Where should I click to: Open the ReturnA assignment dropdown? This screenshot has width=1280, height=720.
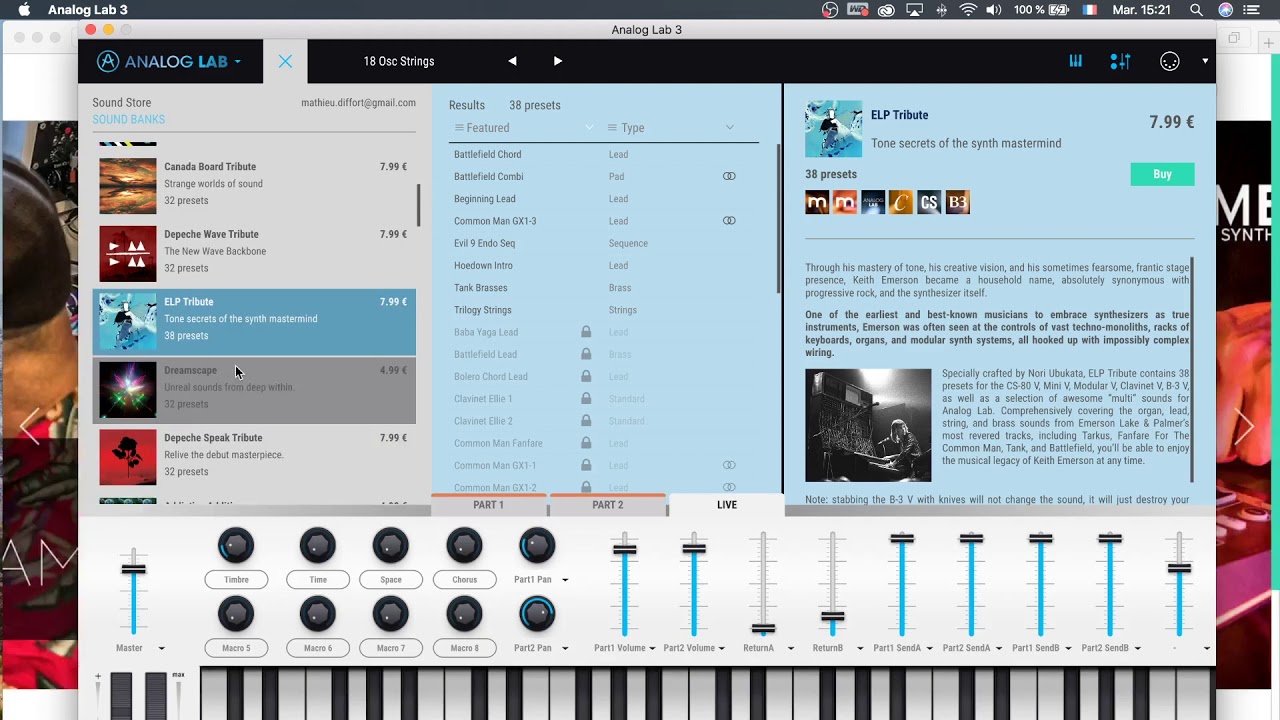(x=790, y=648)
